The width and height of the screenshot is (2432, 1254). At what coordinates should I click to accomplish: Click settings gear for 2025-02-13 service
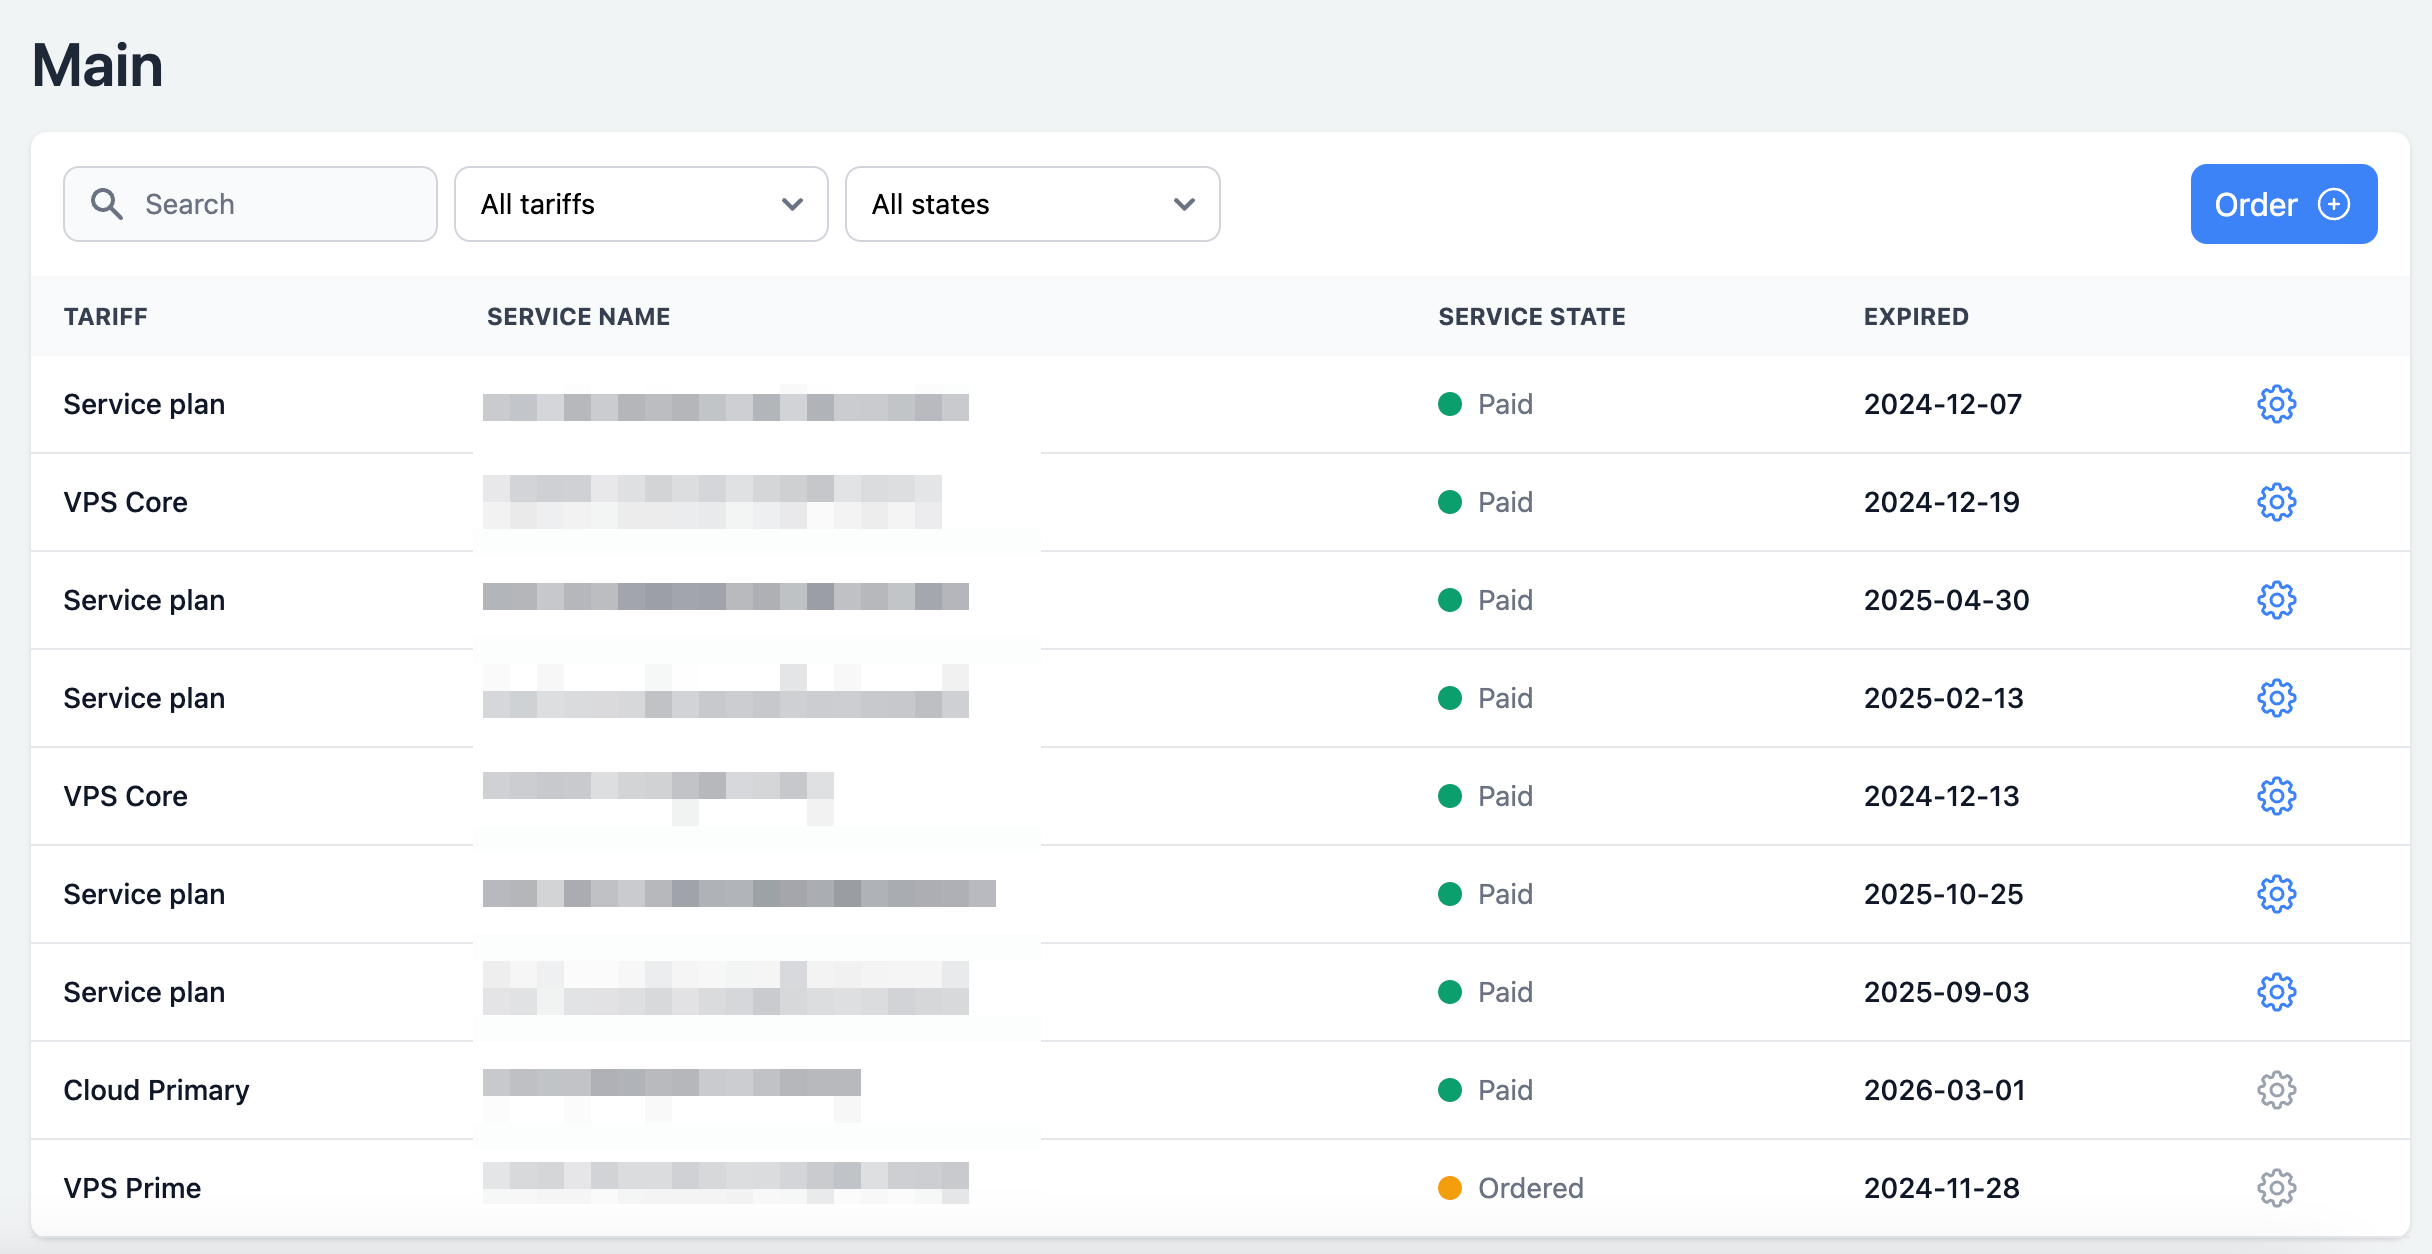(x=2276, y=698)
